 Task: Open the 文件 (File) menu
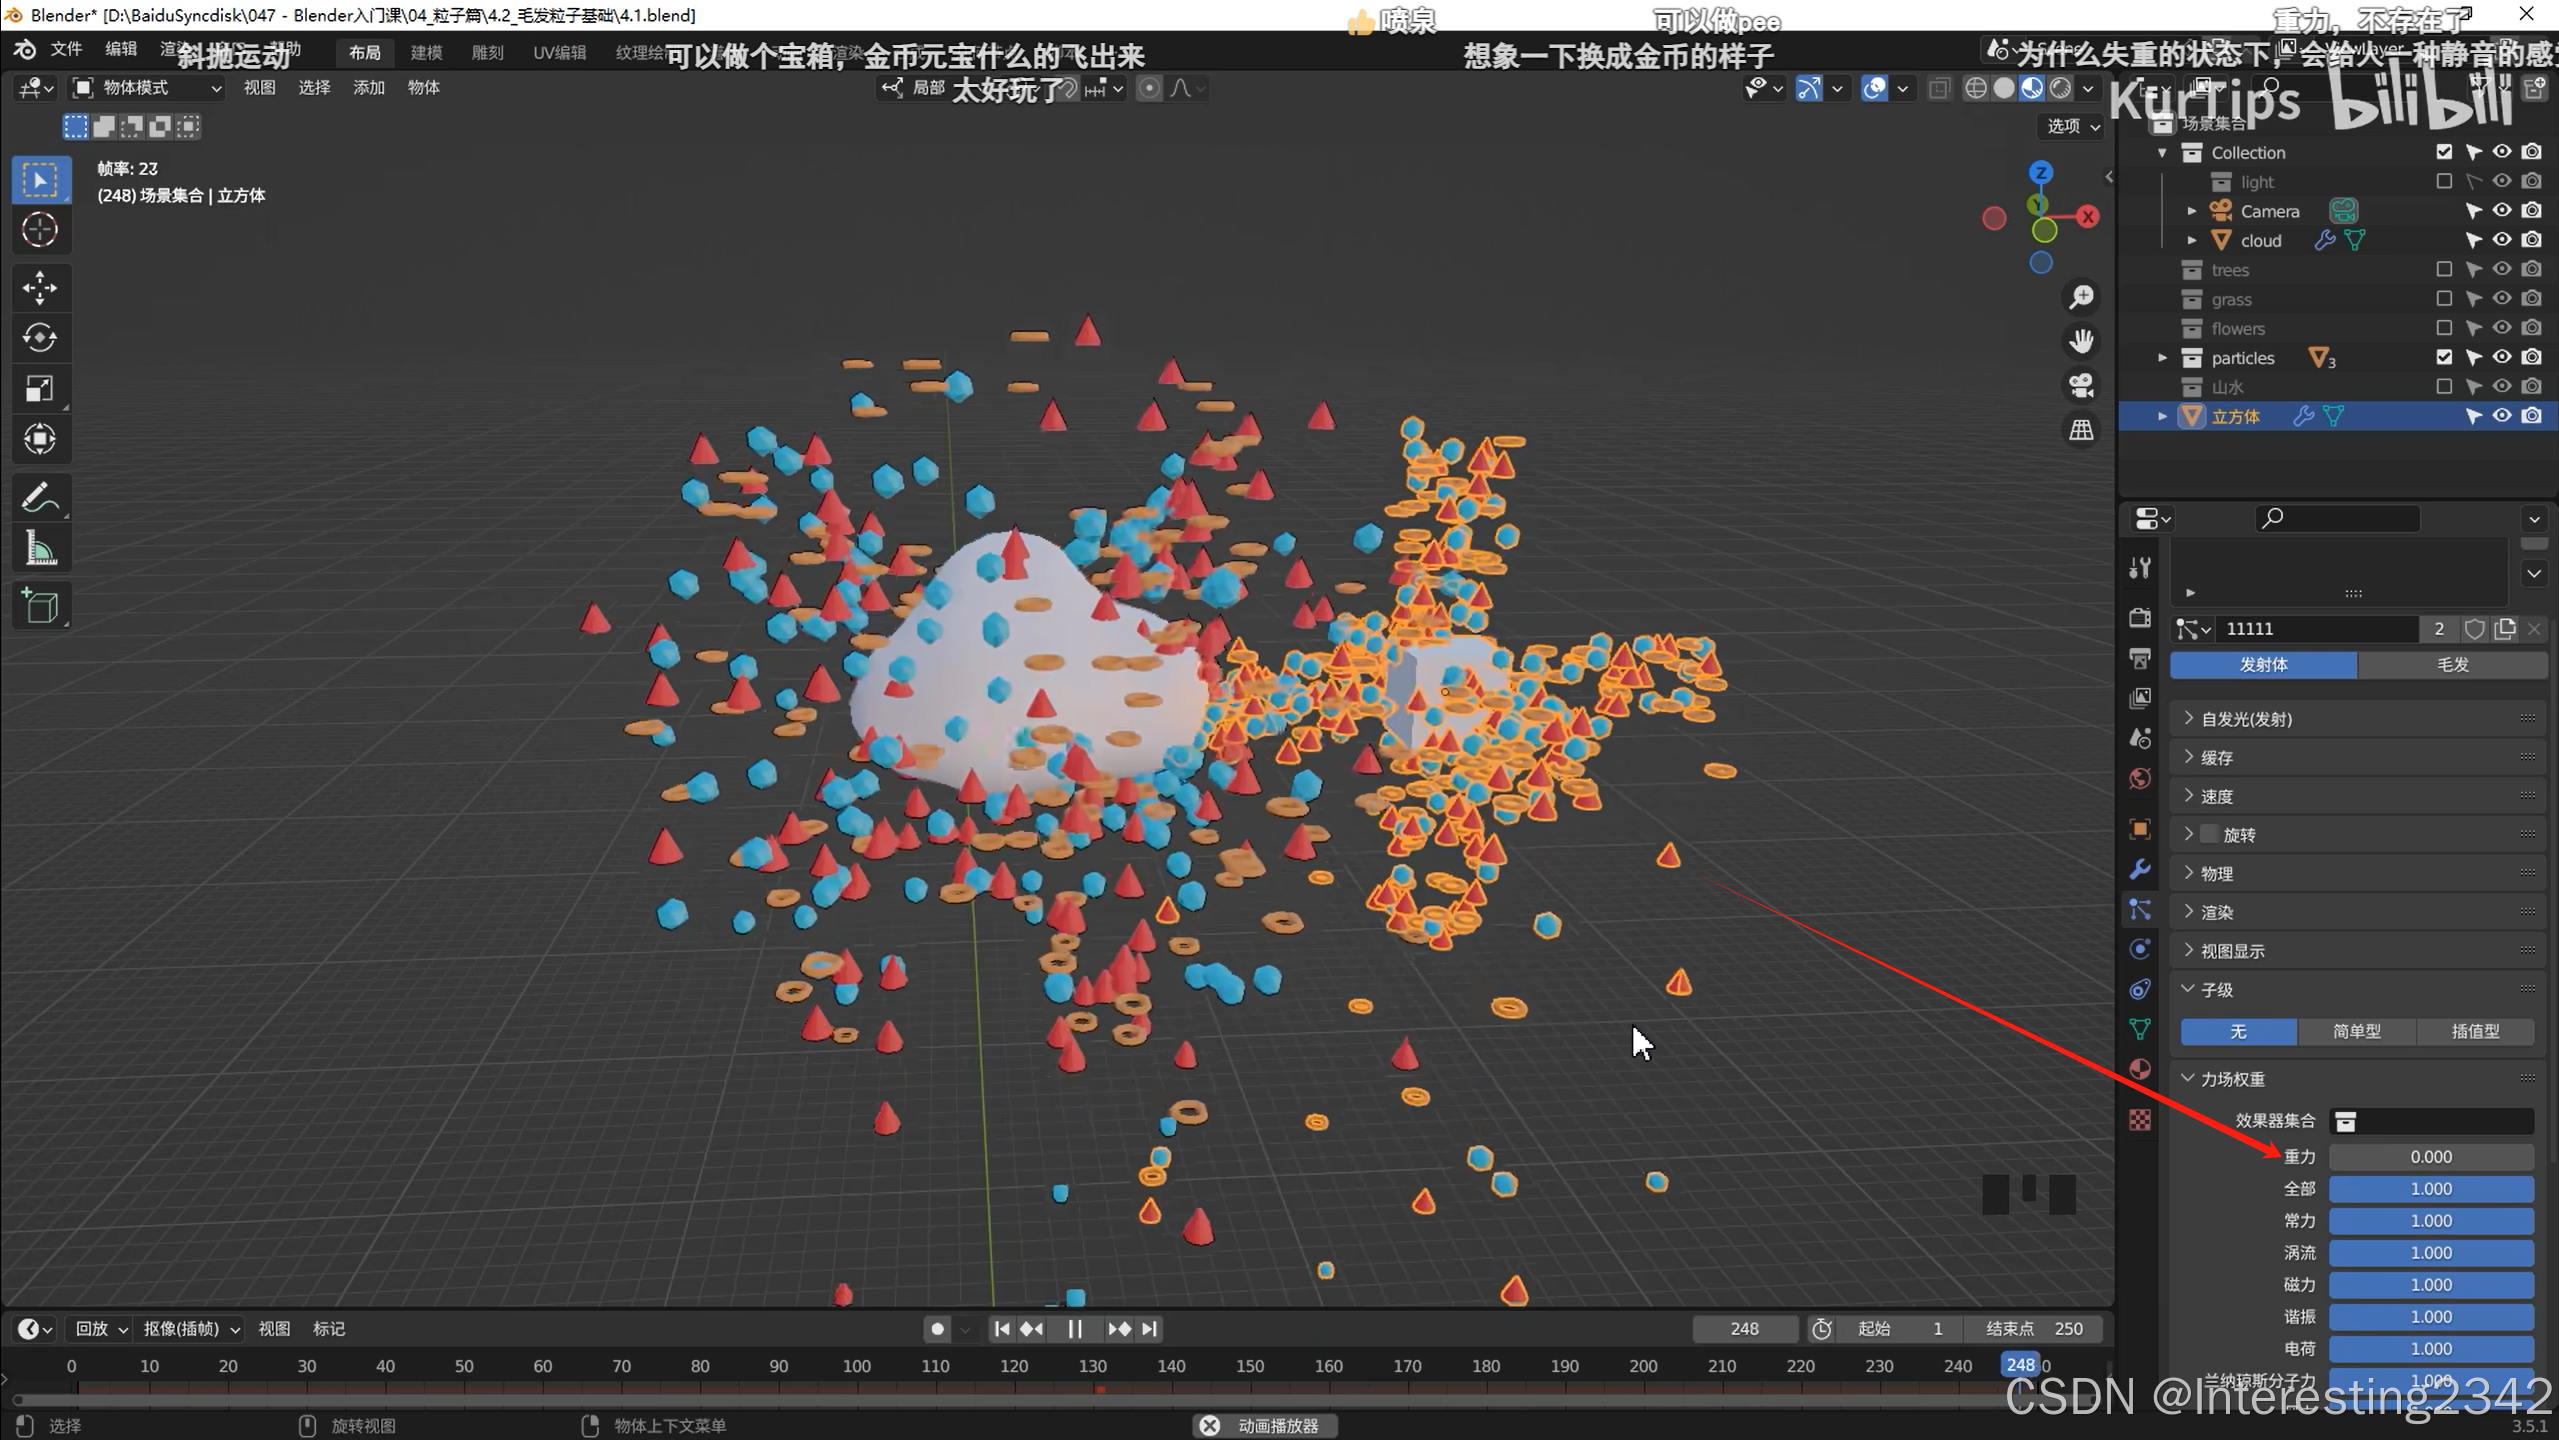click(66, 50)
